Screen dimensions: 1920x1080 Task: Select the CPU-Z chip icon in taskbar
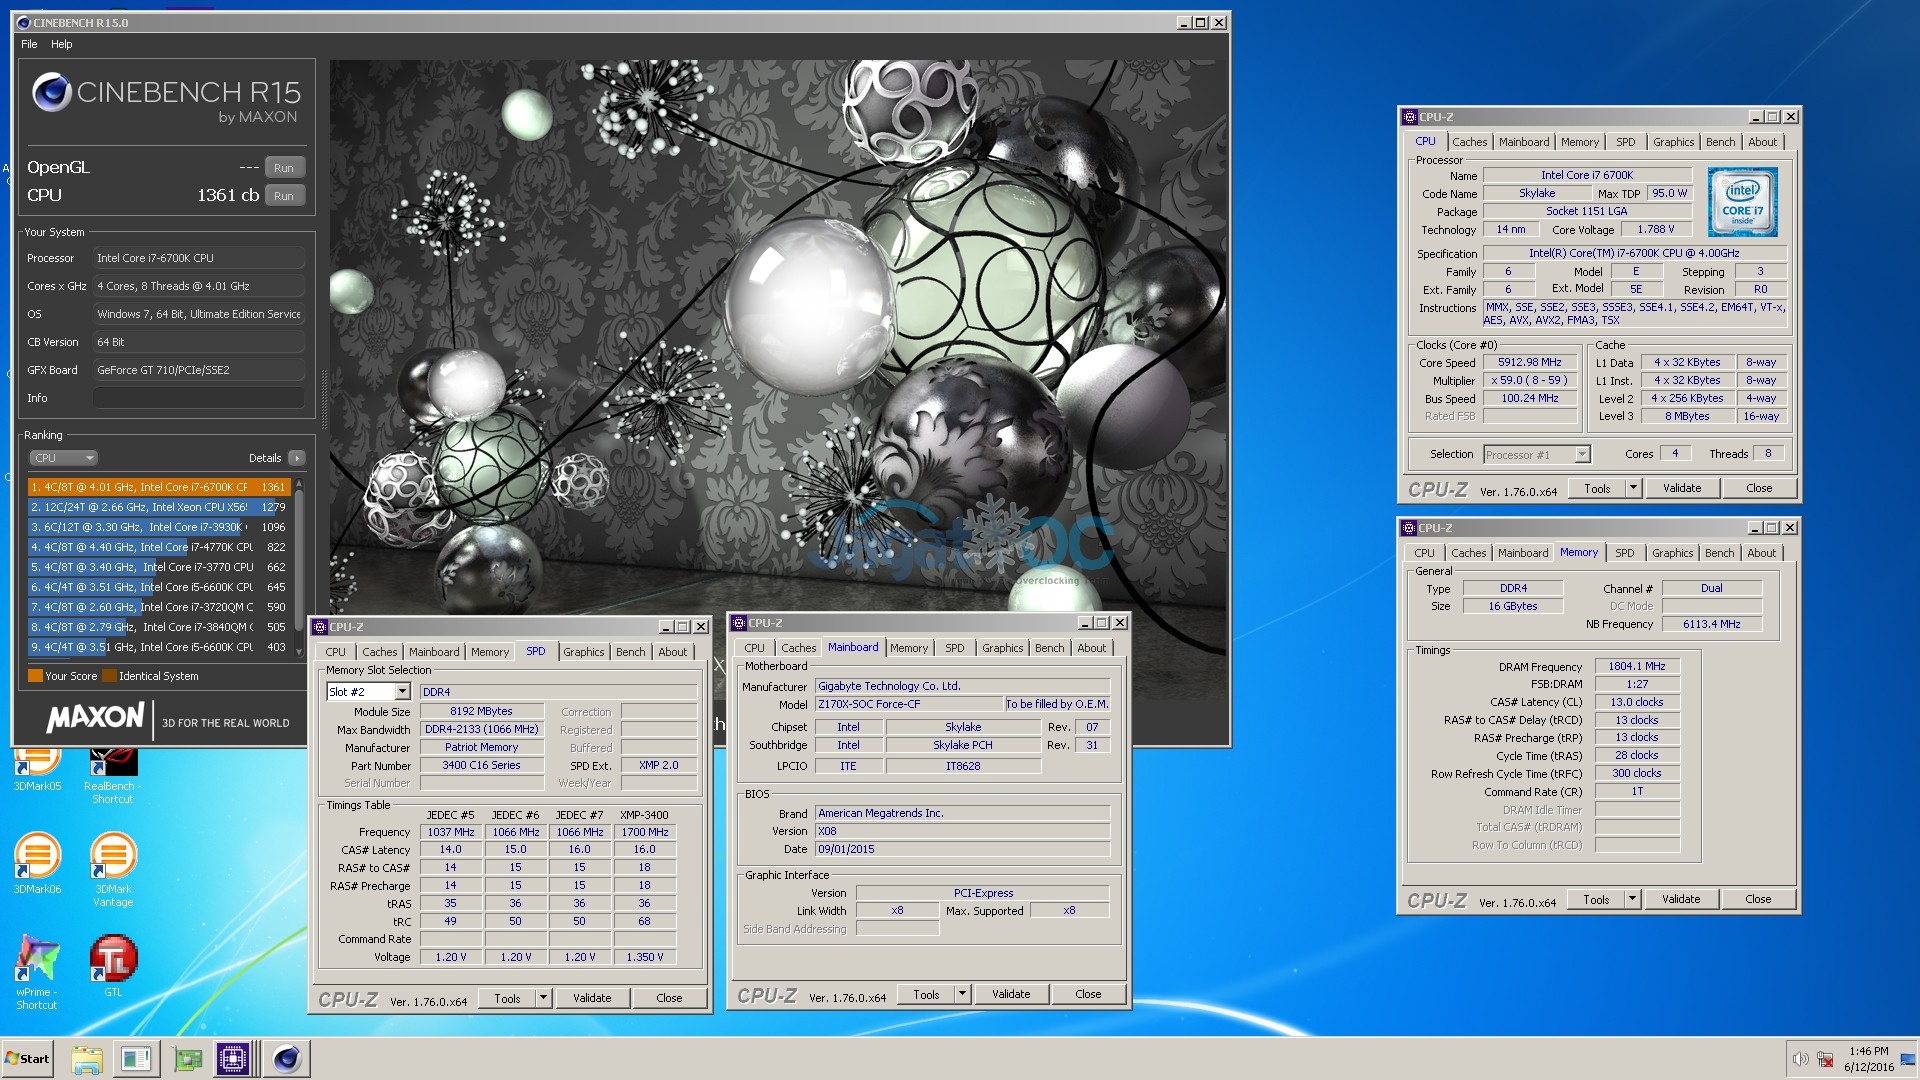(233, 1059)
